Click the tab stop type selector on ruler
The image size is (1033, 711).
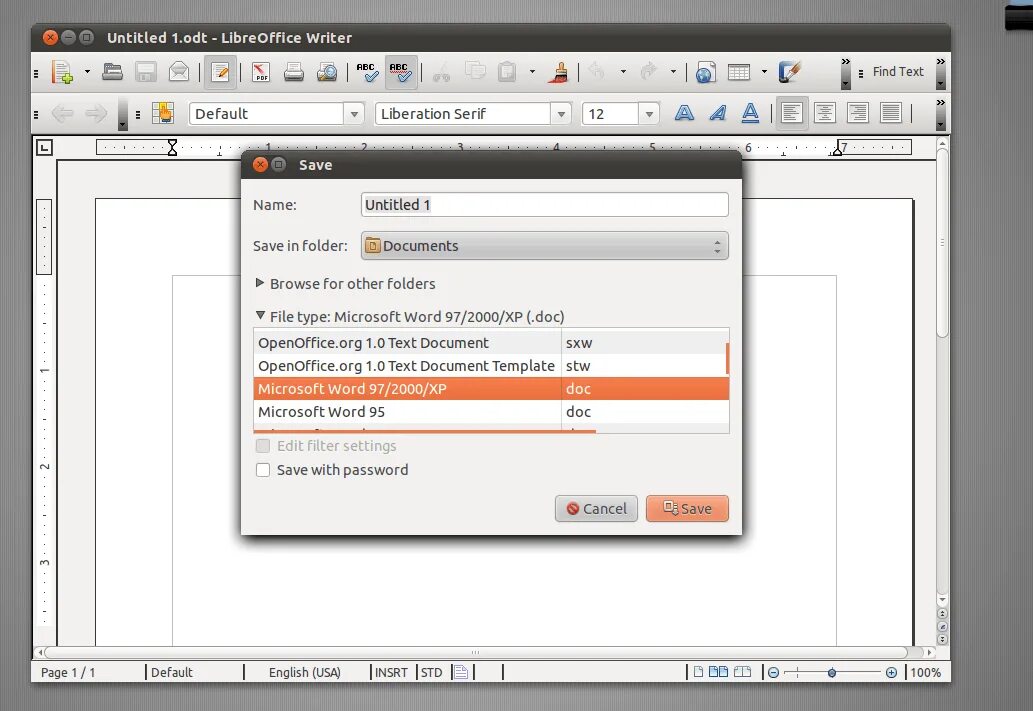[x=44, y=147]
